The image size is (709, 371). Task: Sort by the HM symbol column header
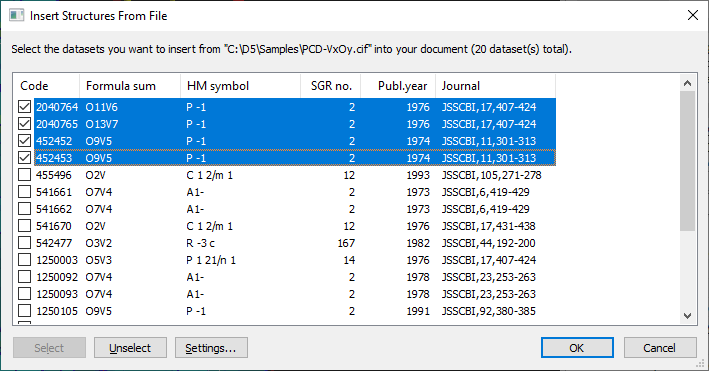[241, 86]
